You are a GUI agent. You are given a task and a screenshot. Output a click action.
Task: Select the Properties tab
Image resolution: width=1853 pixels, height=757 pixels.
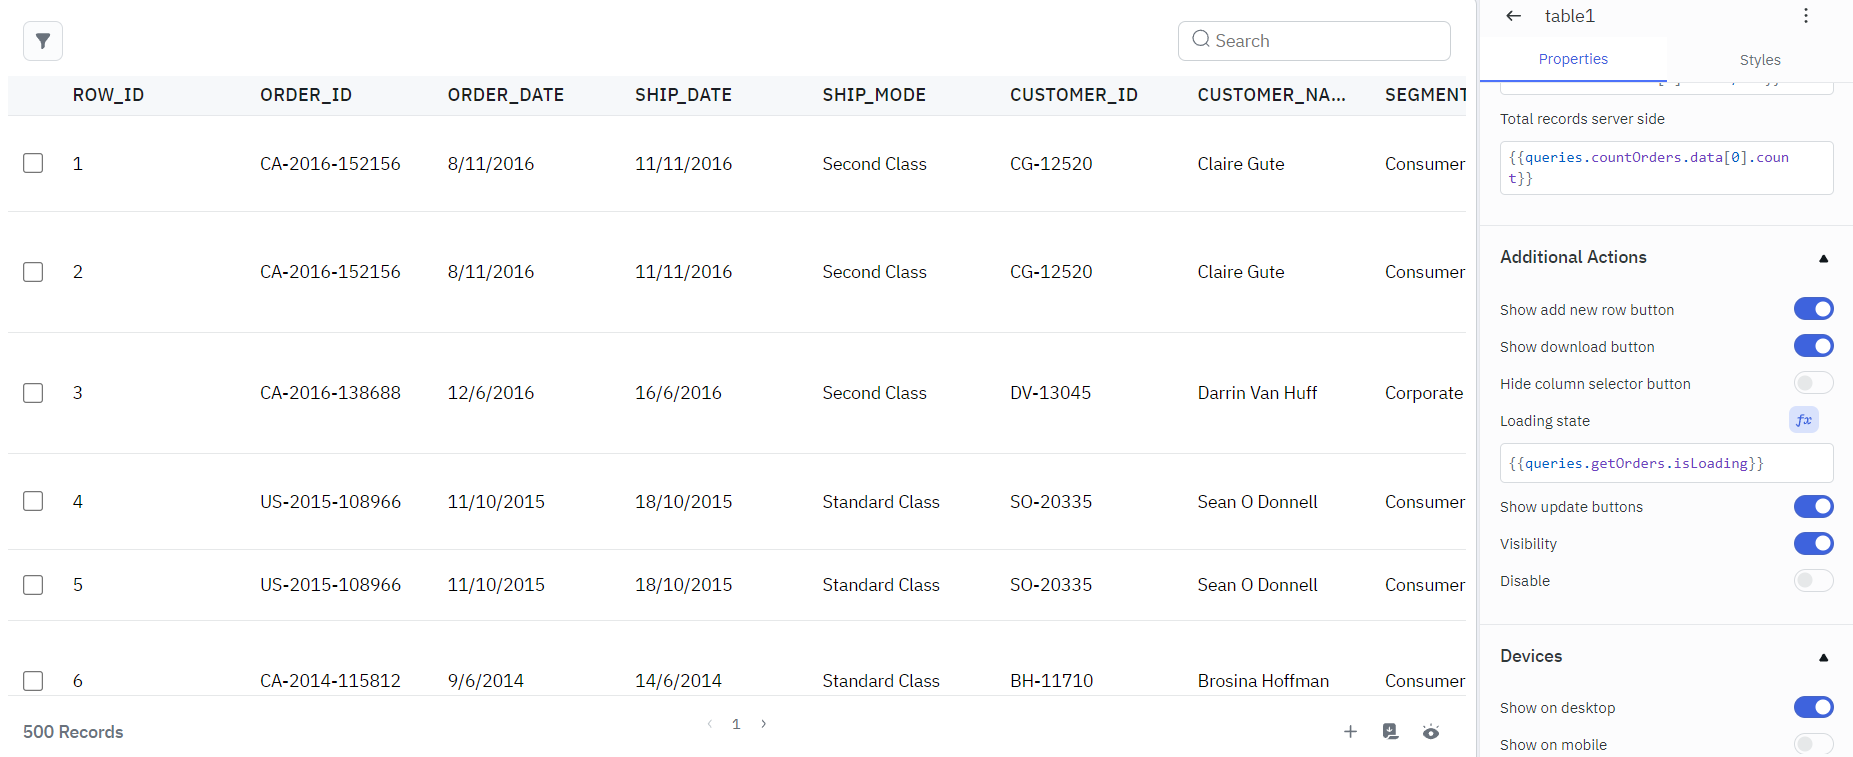(1572, 59)
